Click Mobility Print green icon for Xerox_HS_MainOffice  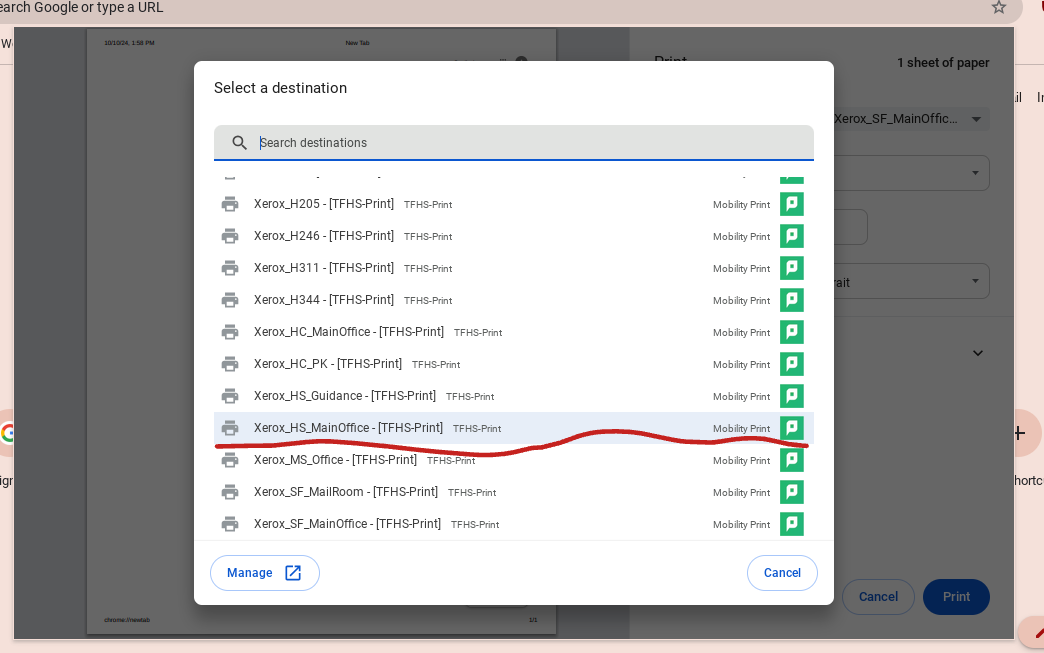point(792,427)
